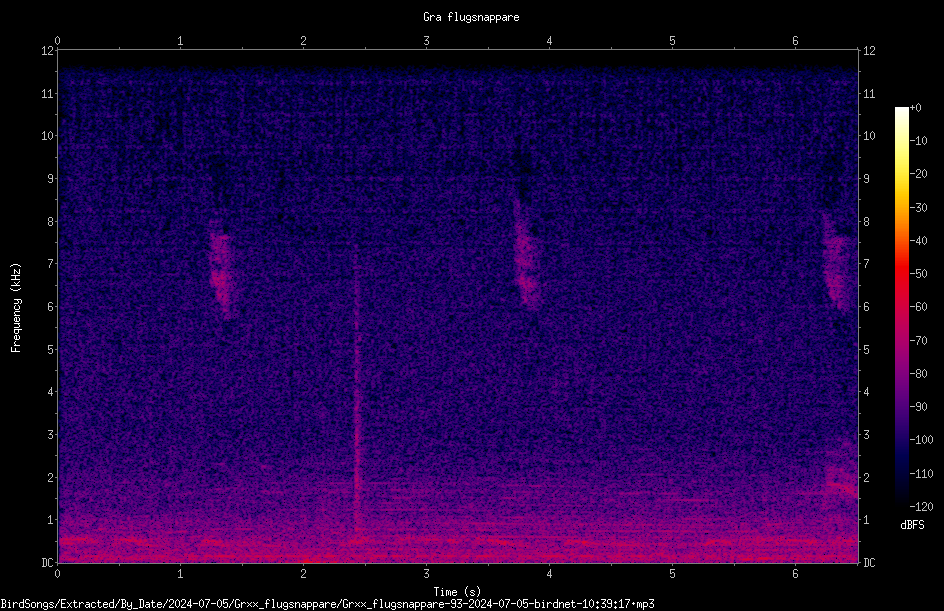
Task: Click the '1' tick on the top time axis
Action: pyautogui.click(x=180, y=41)
